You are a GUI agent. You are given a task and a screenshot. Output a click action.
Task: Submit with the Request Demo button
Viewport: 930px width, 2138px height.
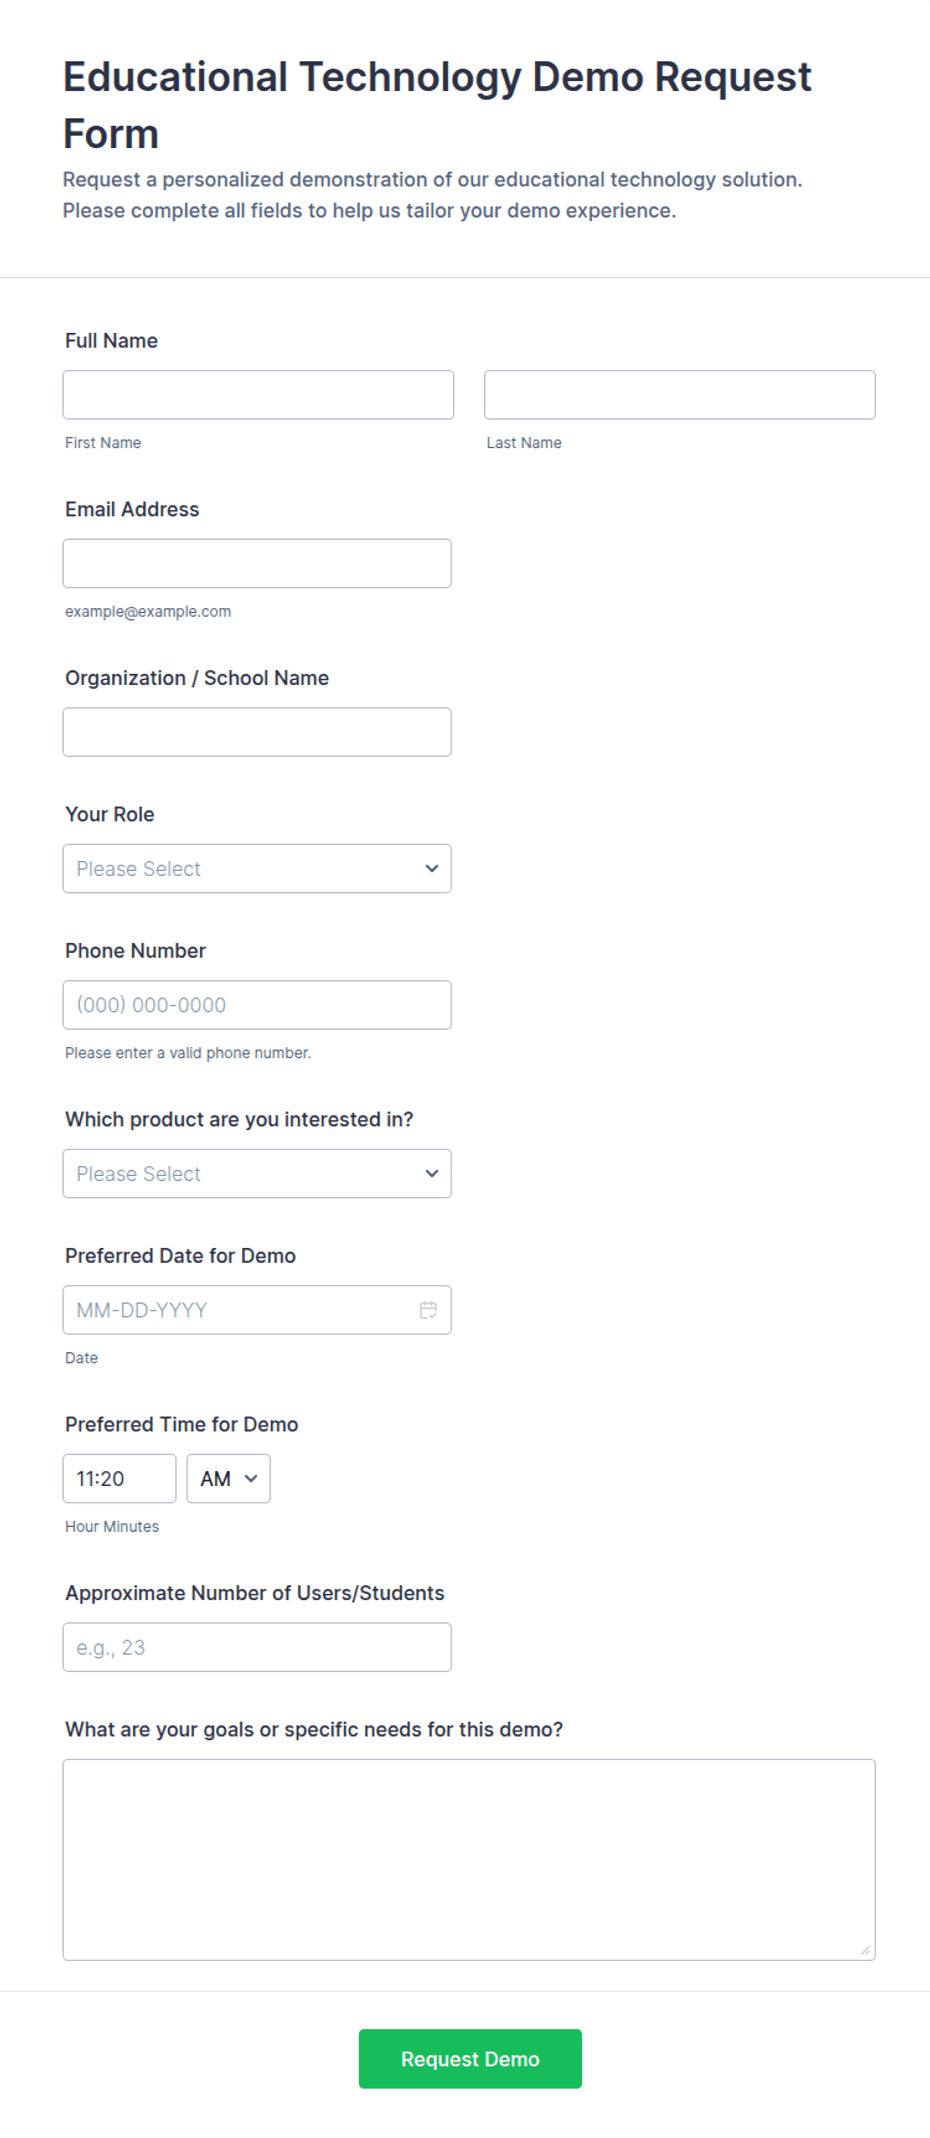(x=470, y=2058)
